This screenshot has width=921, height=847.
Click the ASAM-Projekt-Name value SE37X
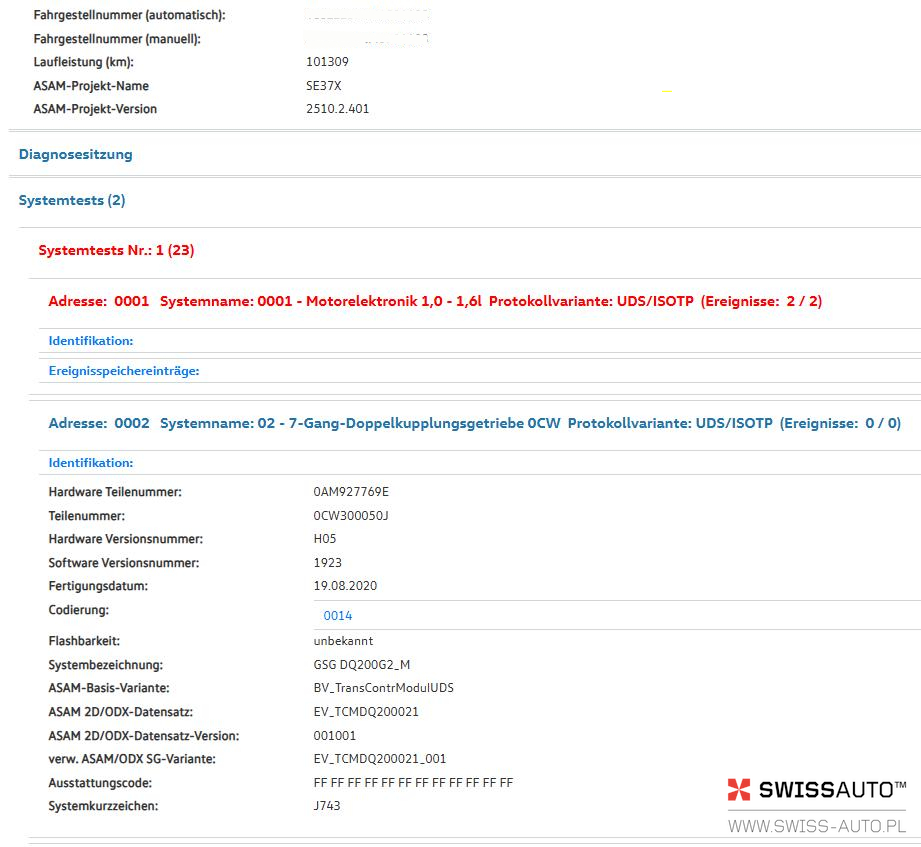pos(323,86)
